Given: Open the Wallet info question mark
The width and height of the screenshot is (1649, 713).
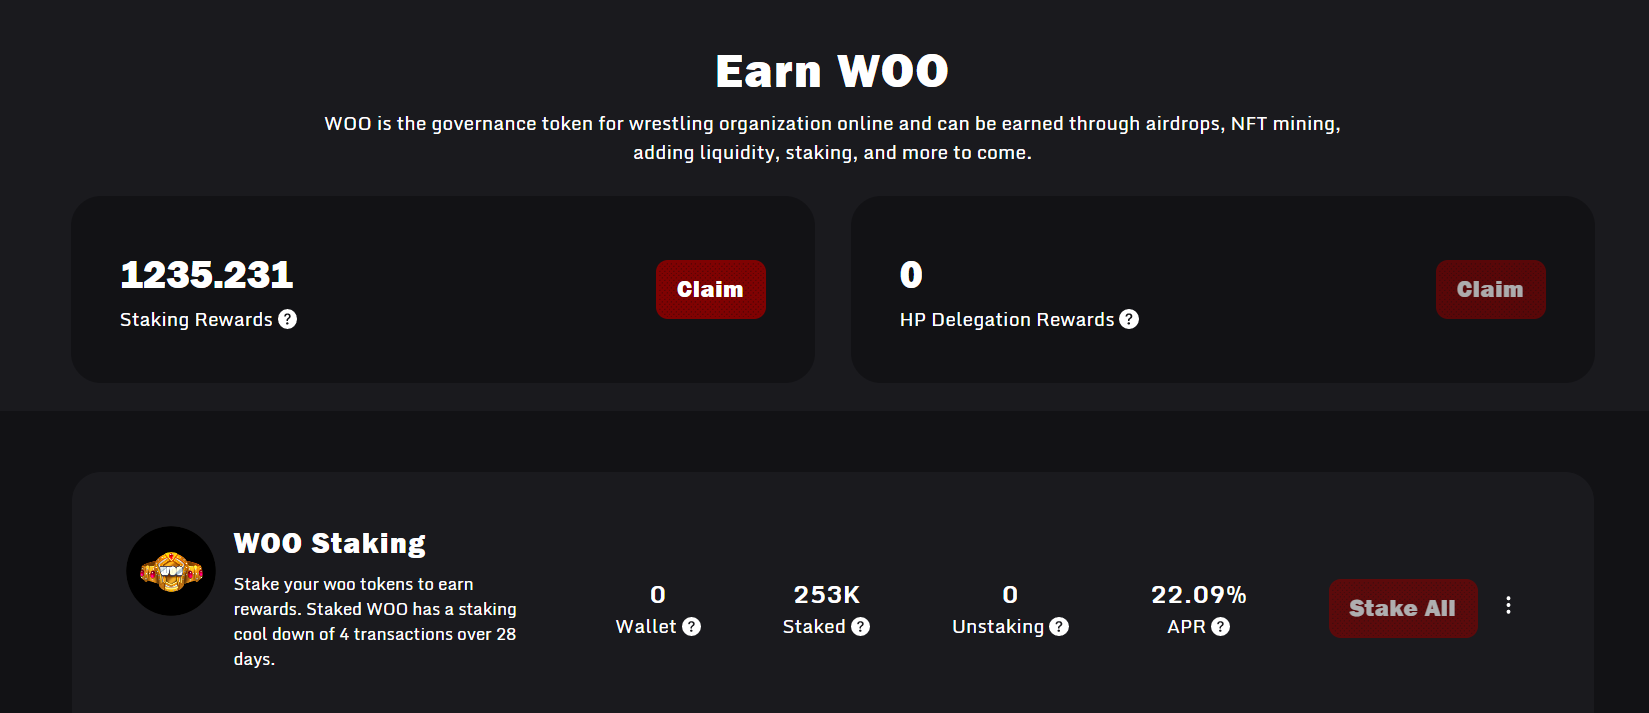Looking at the screenshot, I should pos(691,627).
